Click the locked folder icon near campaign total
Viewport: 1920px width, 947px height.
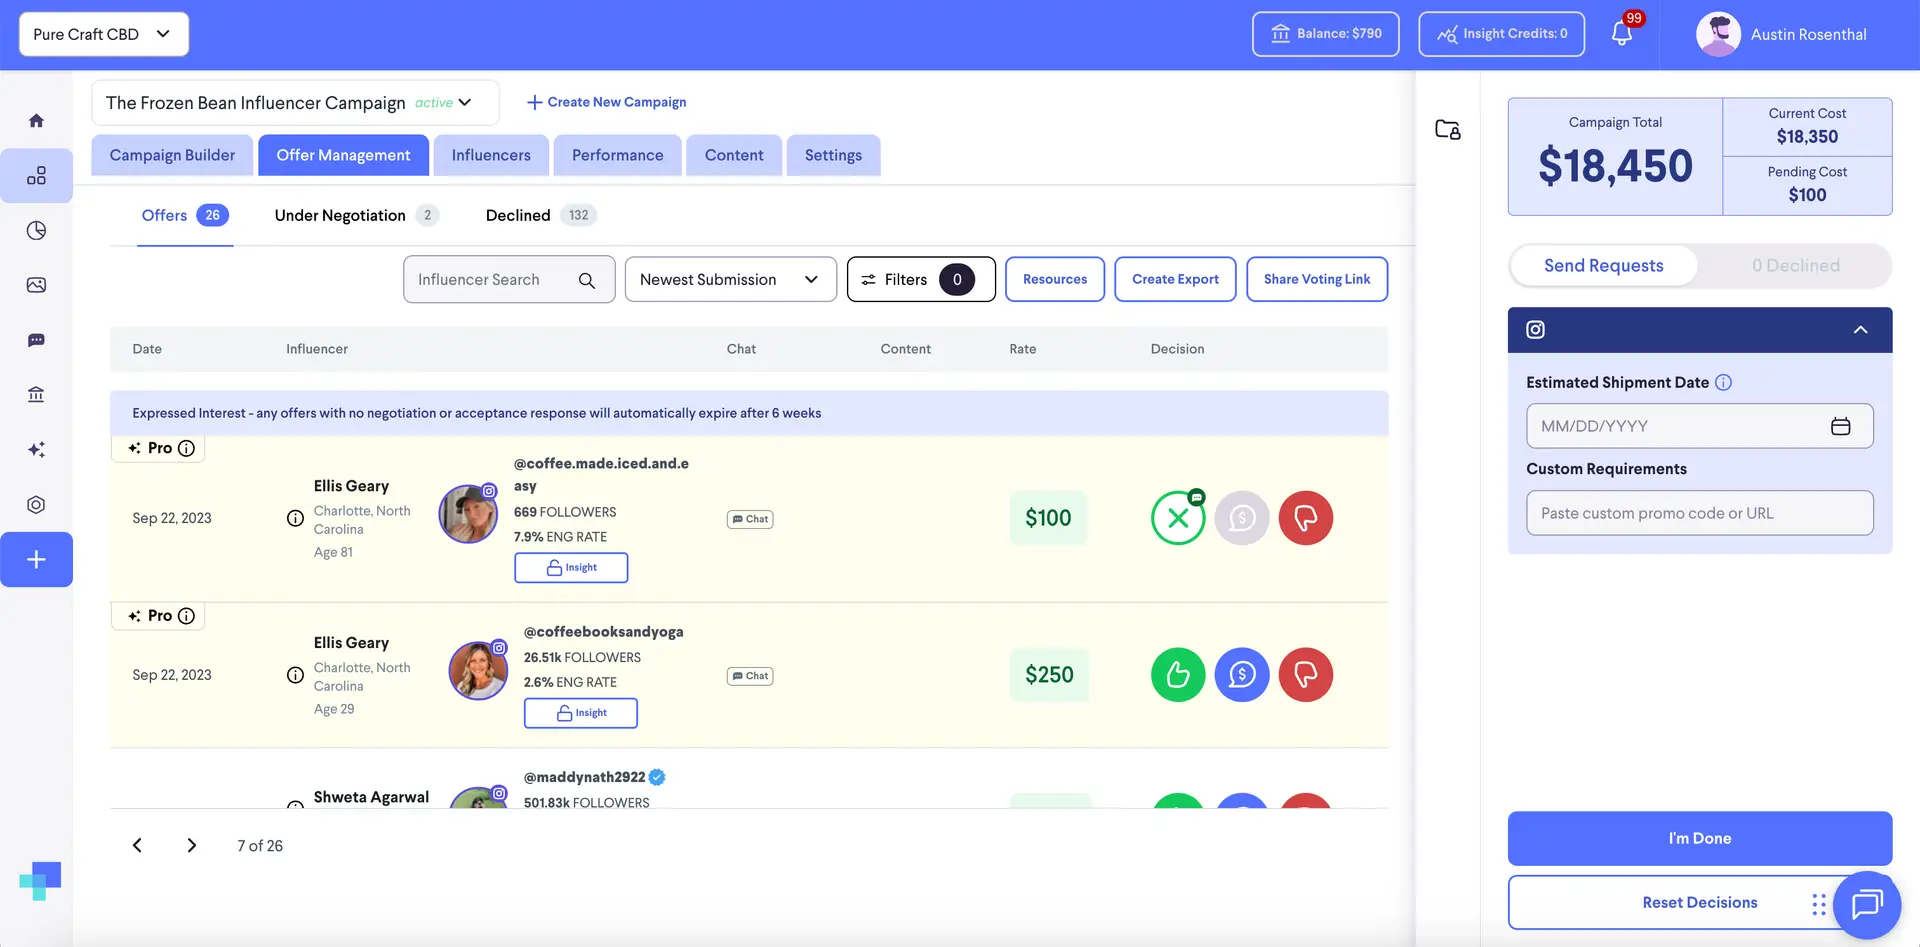pyautogui.click(x=1447, y=130)
